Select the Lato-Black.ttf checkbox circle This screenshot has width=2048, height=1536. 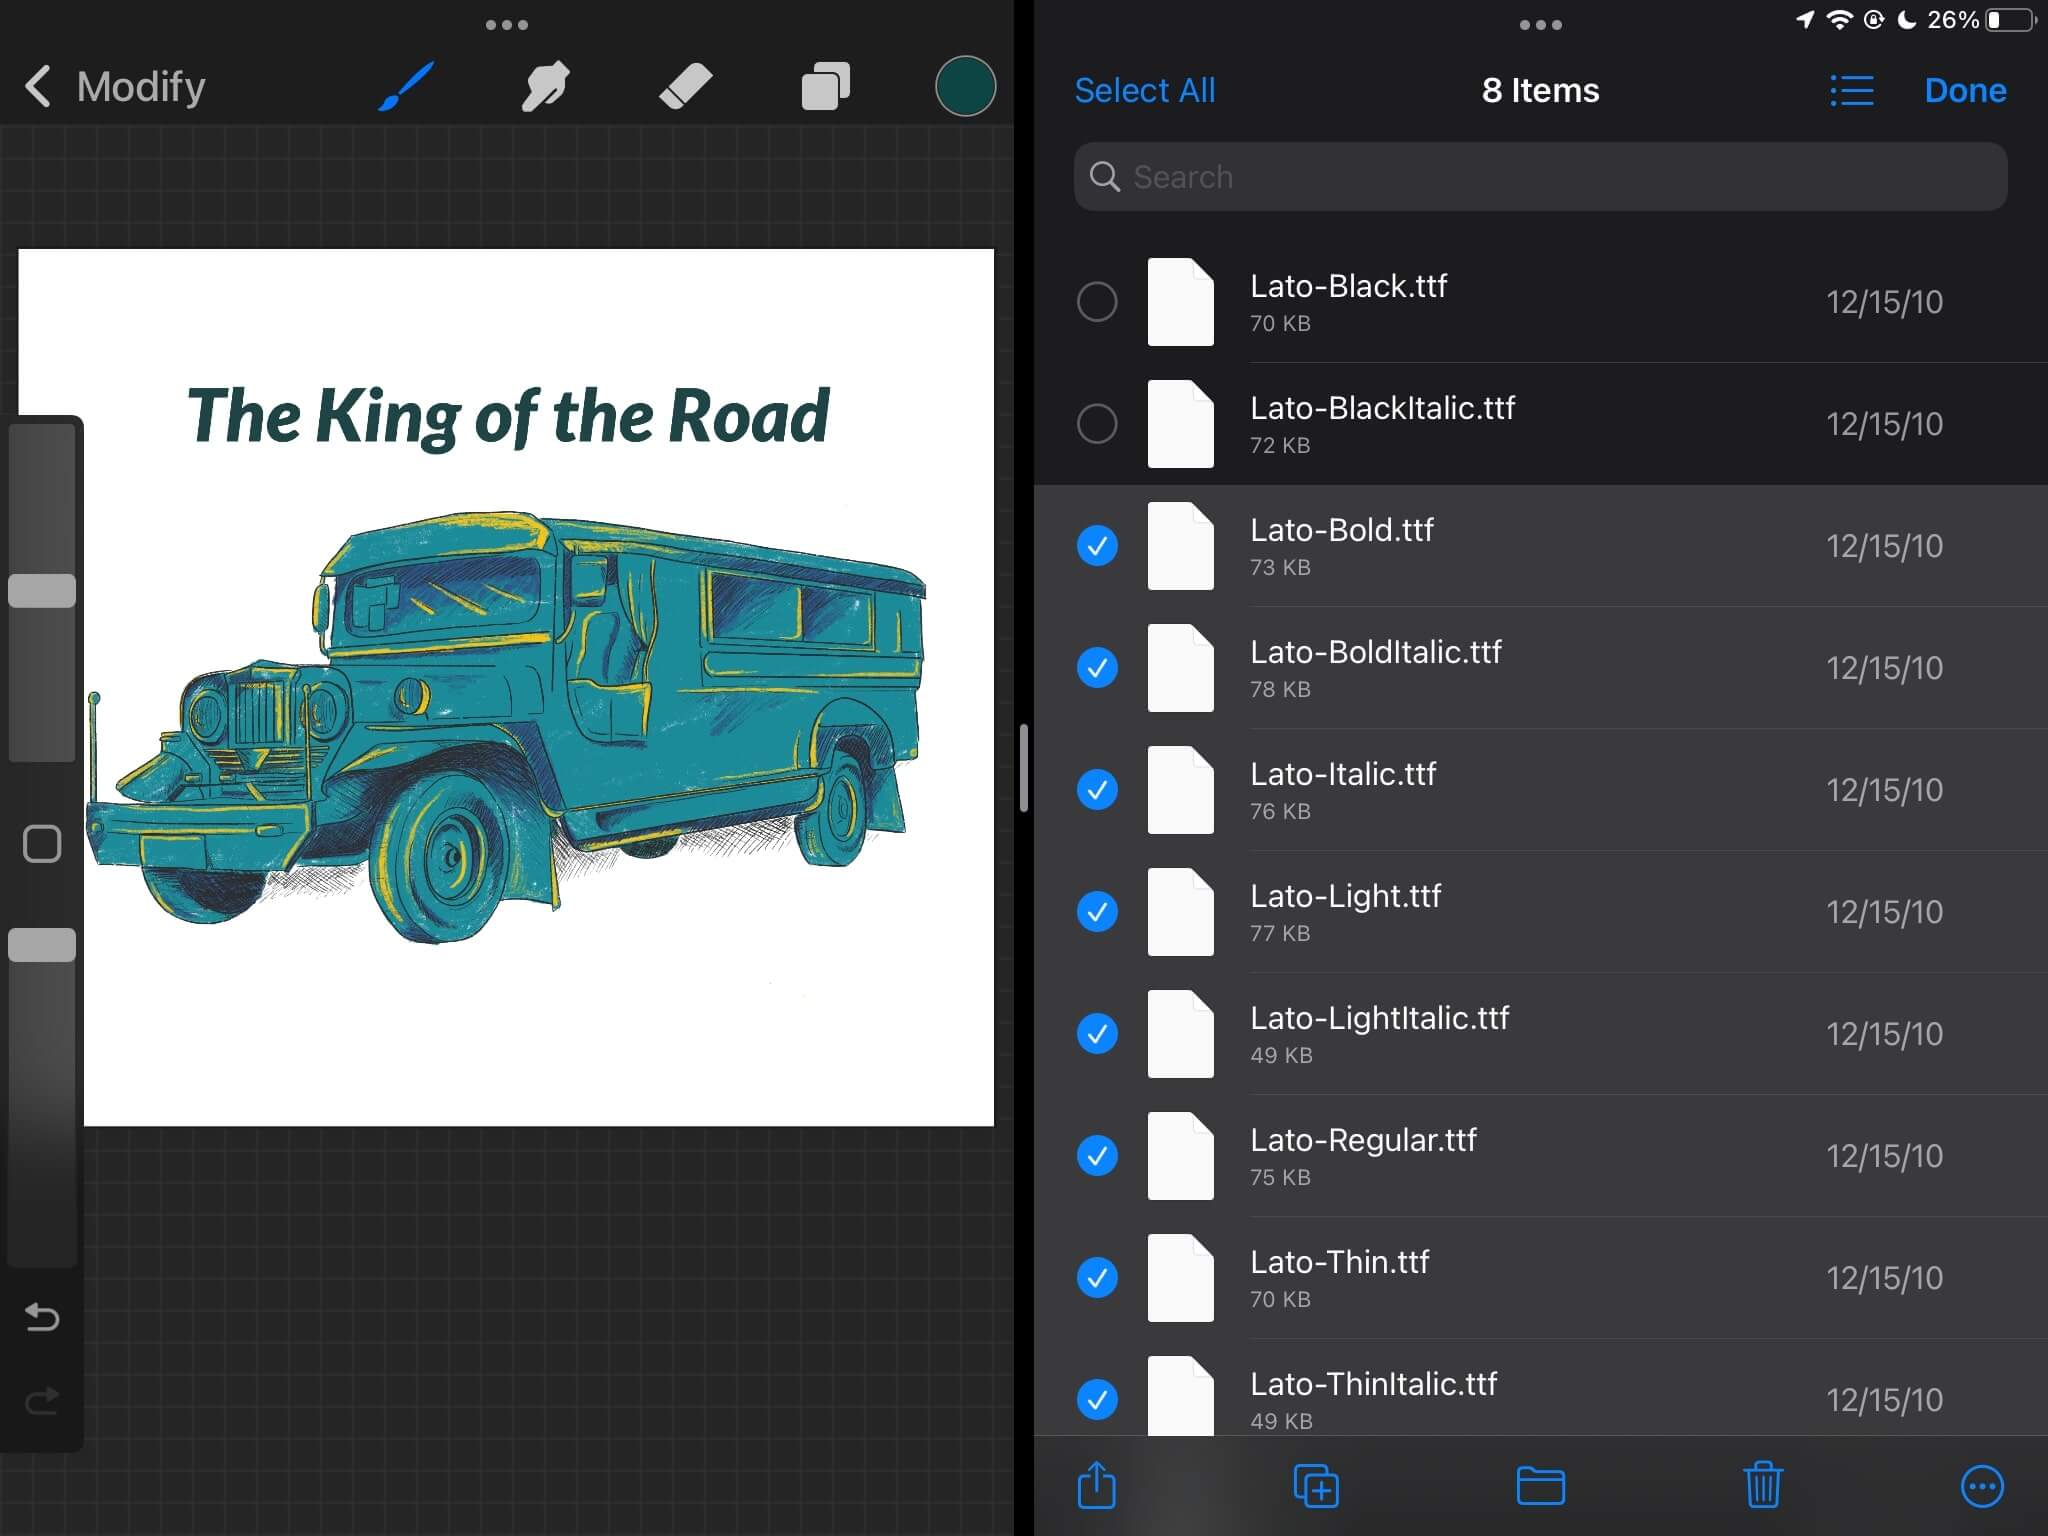[x=1097, y=302]
